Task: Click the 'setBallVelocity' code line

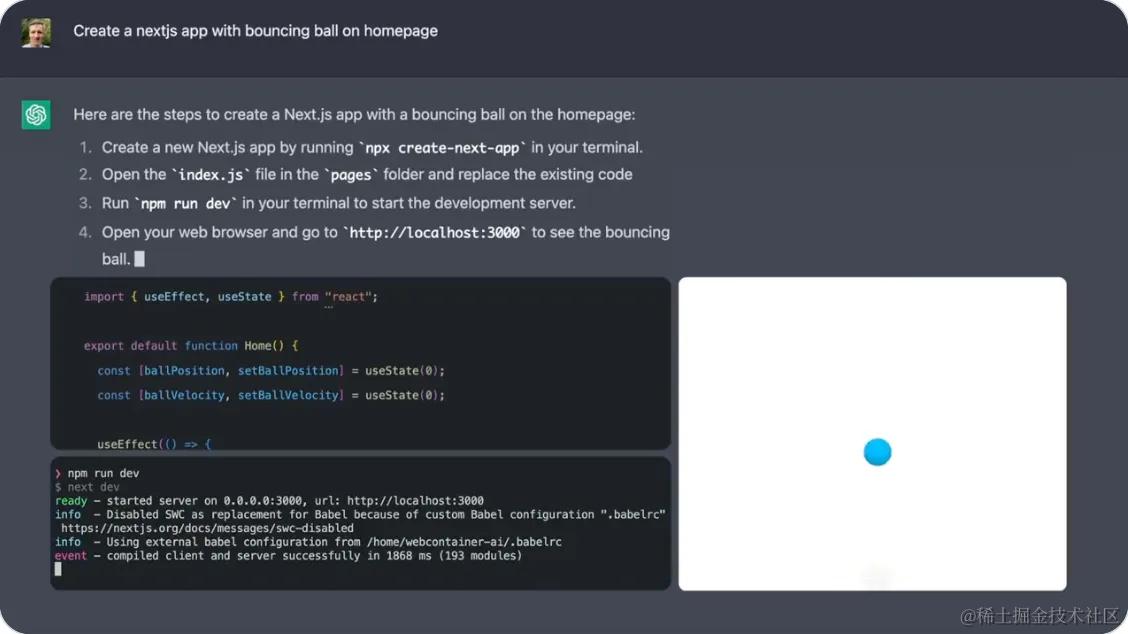Action: (271, 395)
